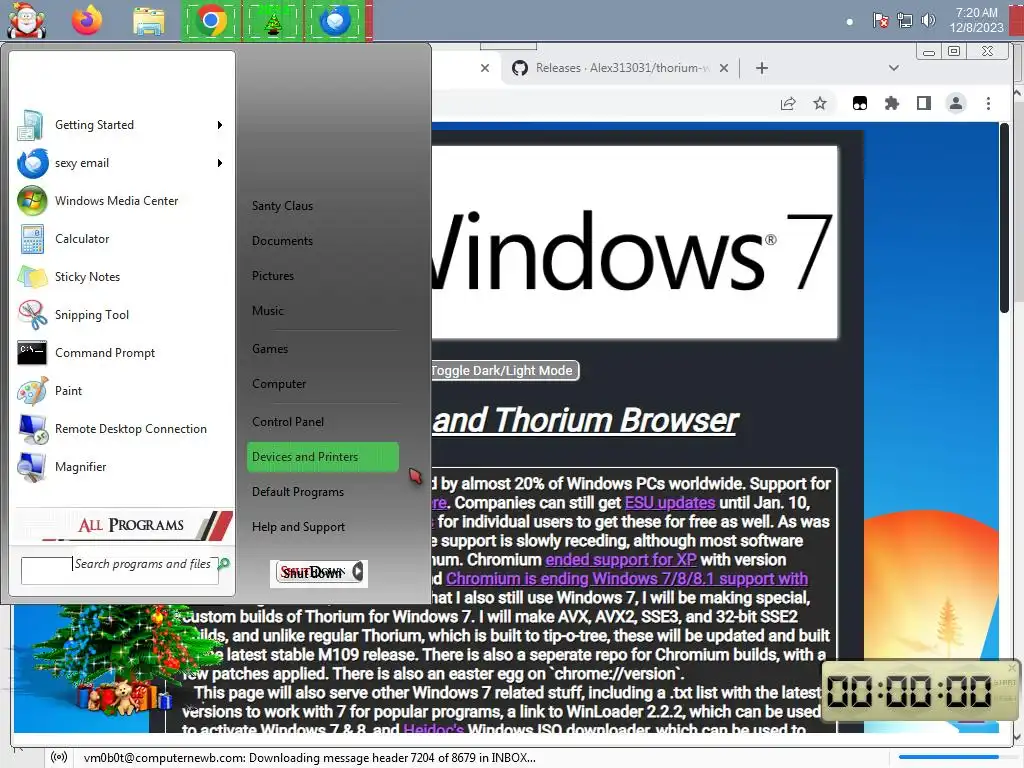
Task: Open the Christmas tree taskbar app
Action: (x=273, y=21)
